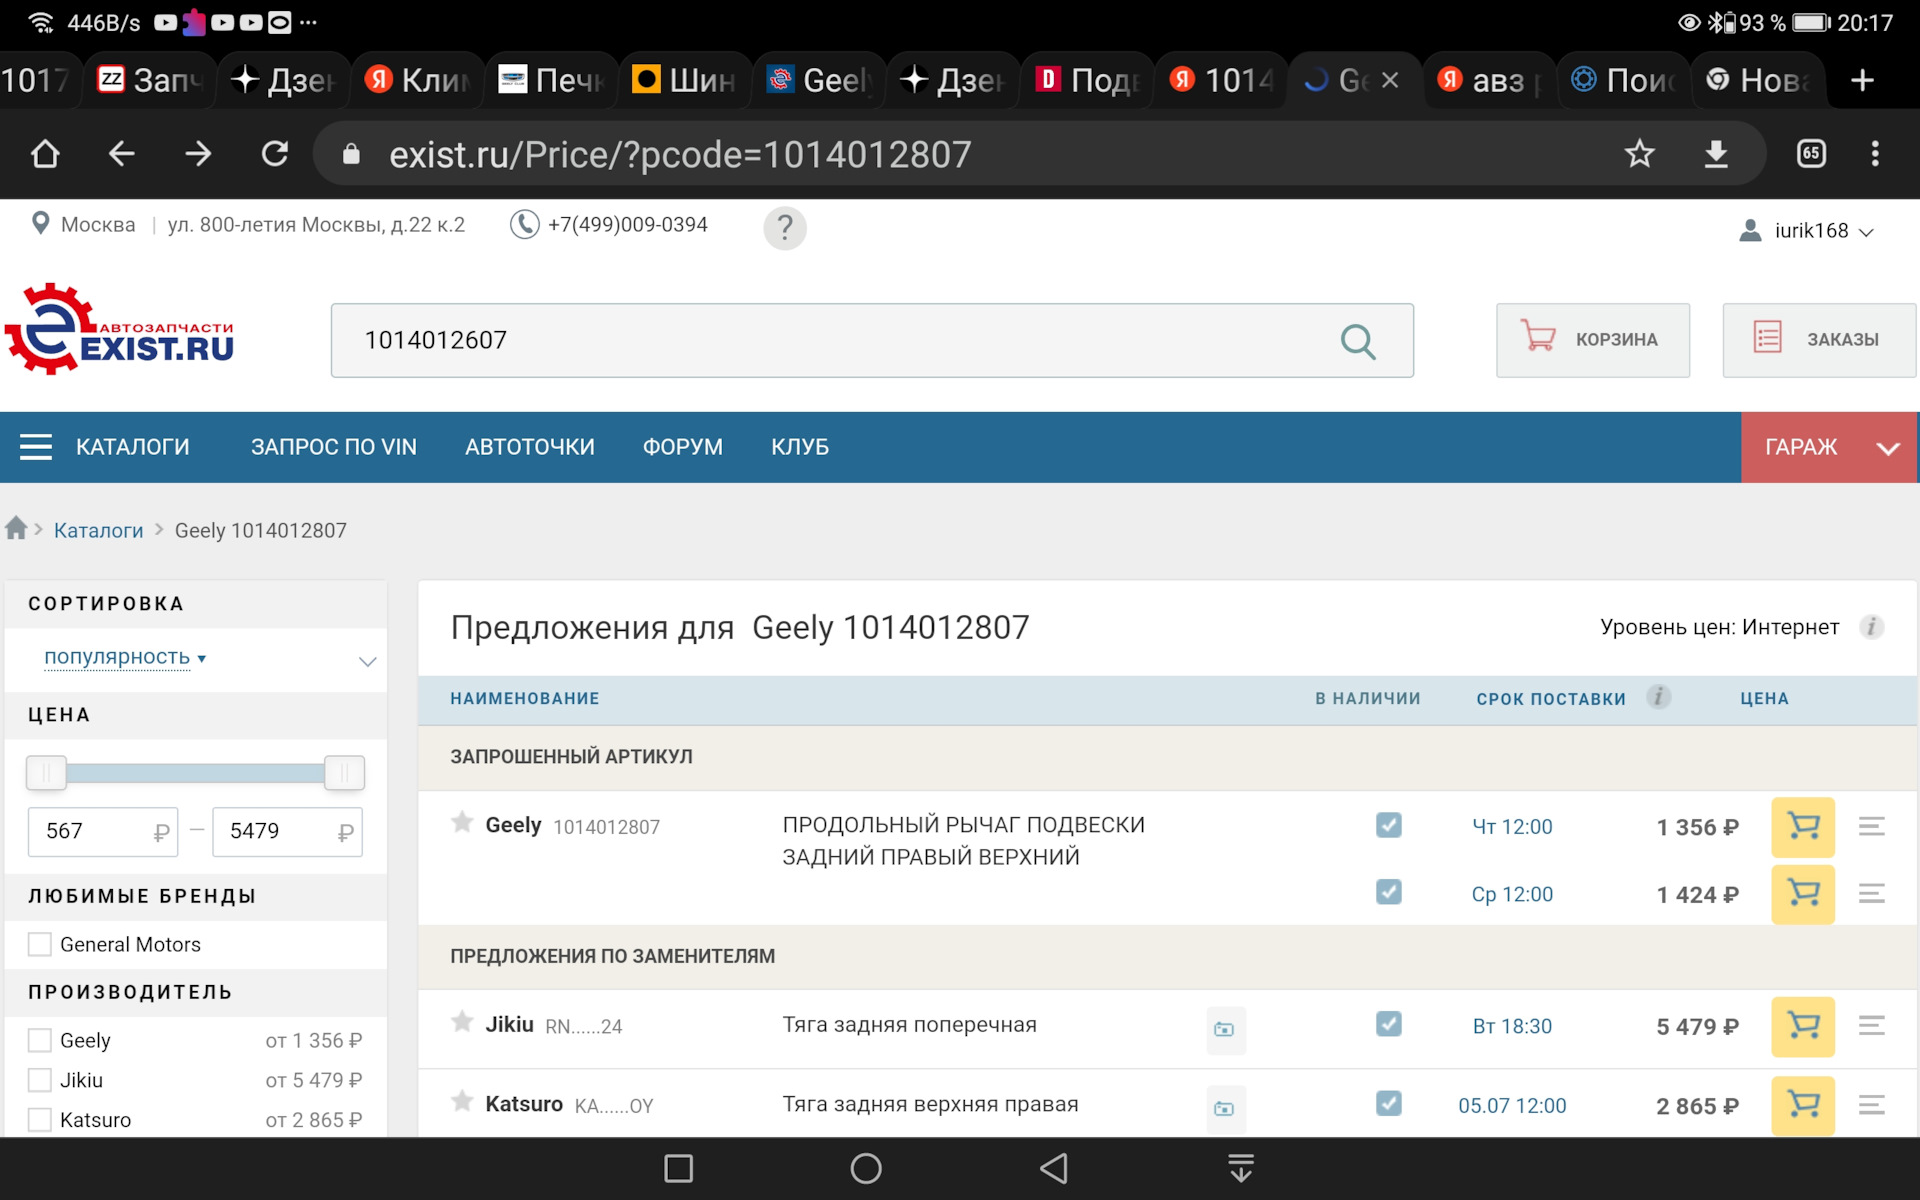The image size is (1920, 1200).
Task: Tick Jikiu manufacturer checkbox
Action: pyautogui.click(x=40, y=1080)
